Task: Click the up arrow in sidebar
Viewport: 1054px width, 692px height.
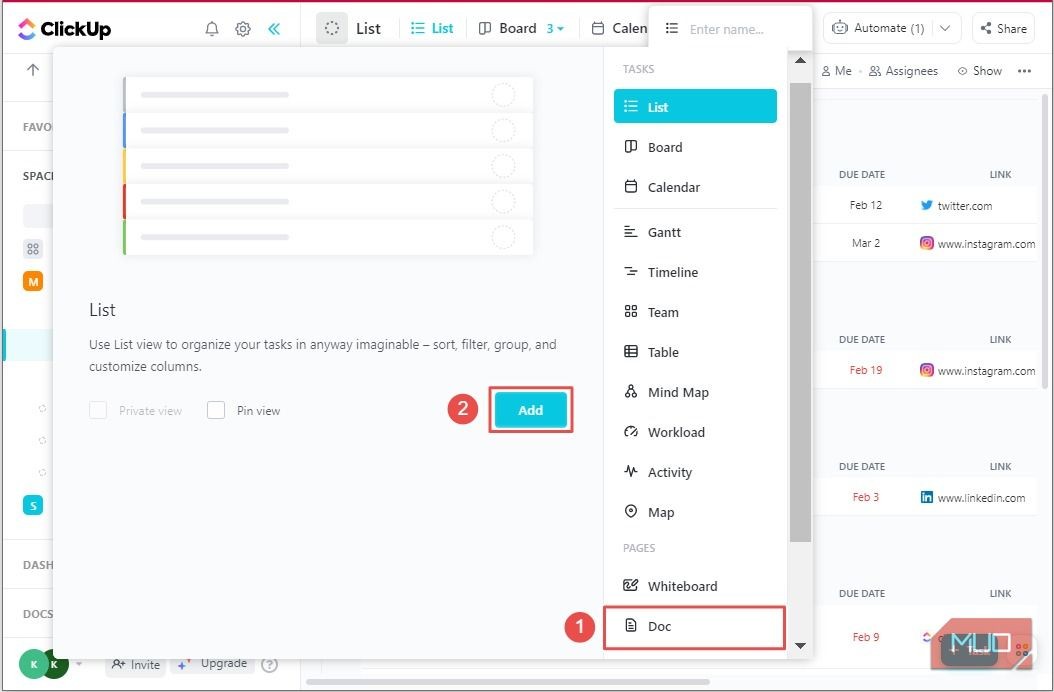Action: tap(32, 69)
